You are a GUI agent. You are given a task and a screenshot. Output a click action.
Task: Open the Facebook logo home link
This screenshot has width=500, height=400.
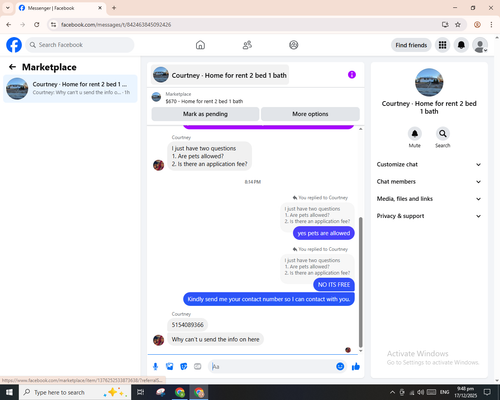[x=14, y=45]
